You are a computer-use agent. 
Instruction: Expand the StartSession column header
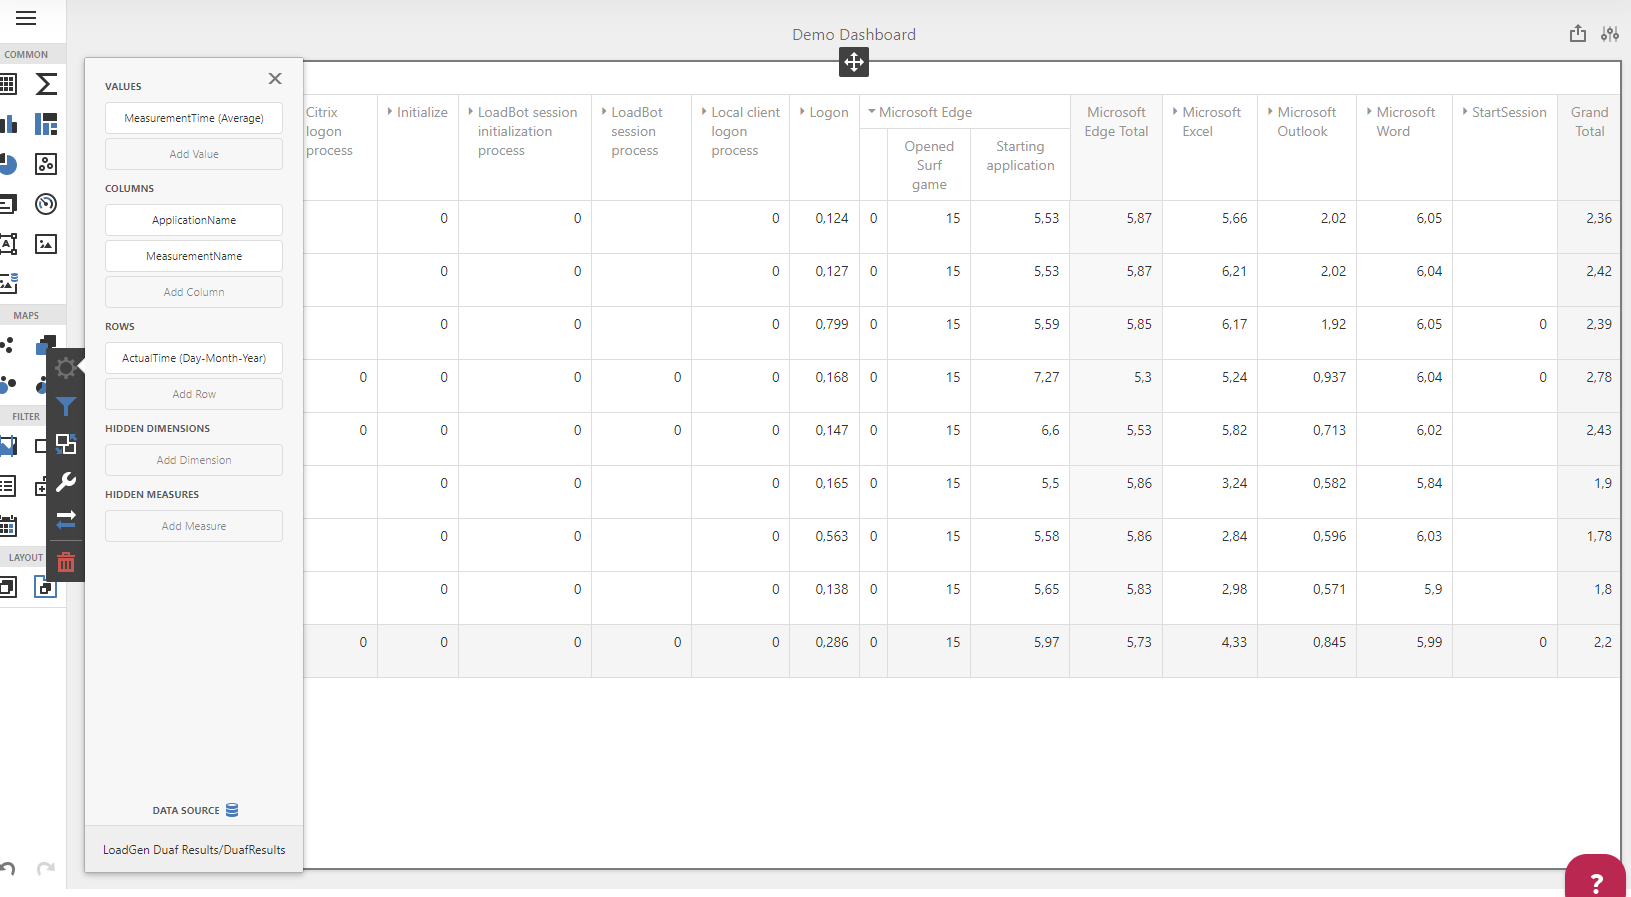1465,112
